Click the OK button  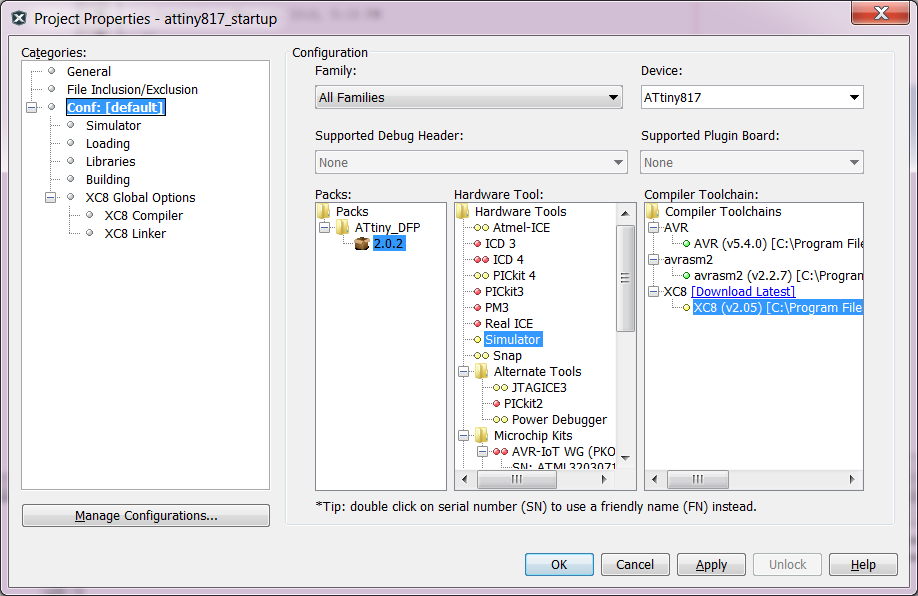(x=559, y=564)
